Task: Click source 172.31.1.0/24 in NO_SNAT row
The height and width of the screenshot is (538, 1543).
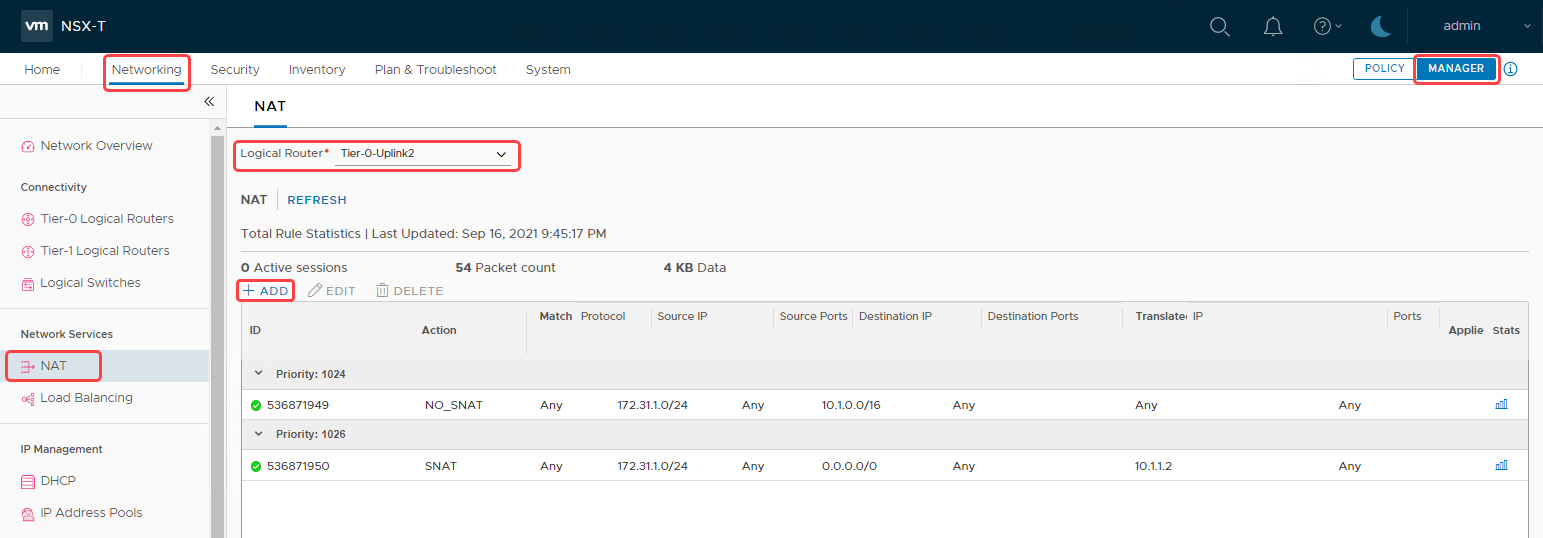Action: tap(652, 405)
